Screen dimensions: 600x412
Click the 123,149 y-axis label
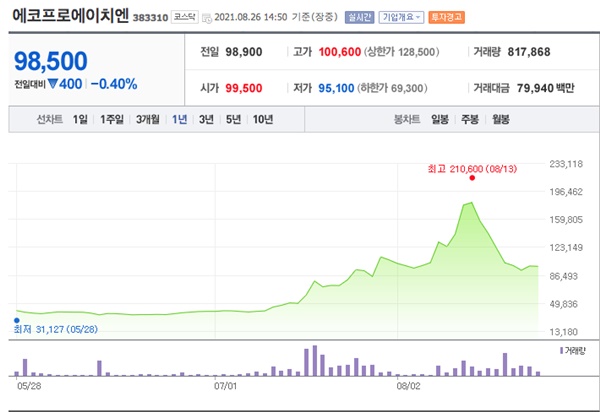pos(566,248)
